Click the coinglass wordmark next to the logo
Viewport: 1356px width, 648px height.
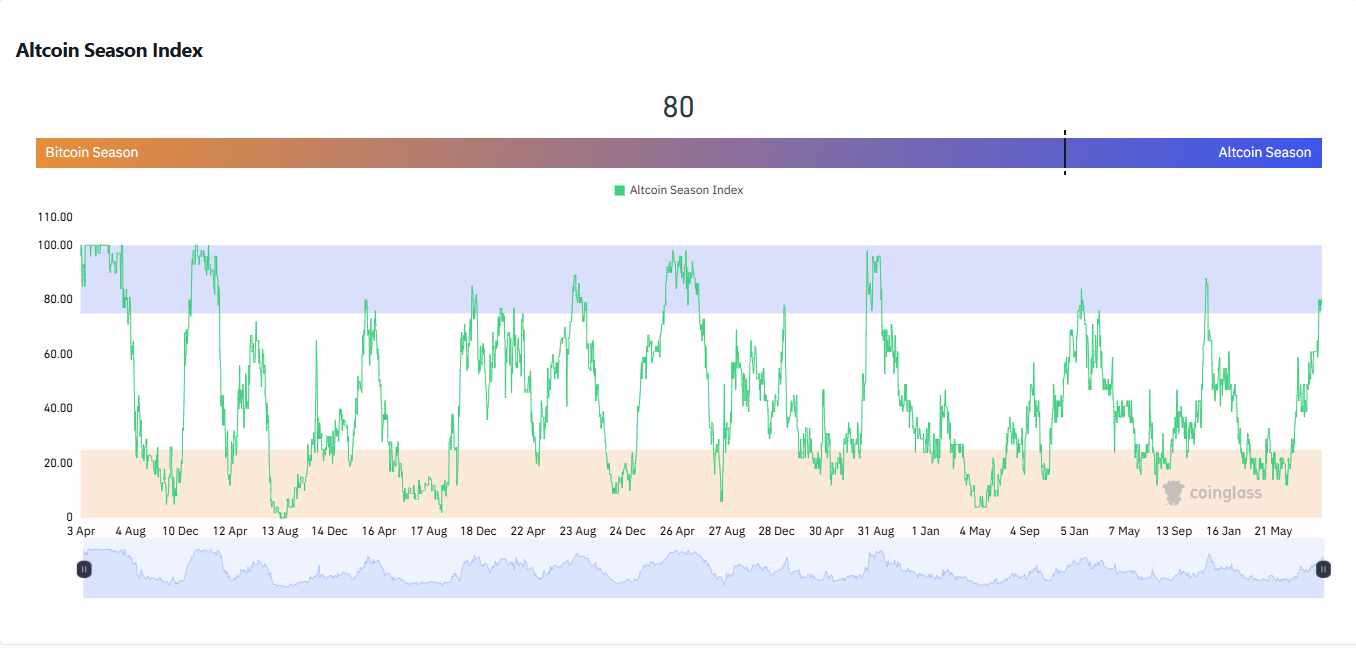click(1227, 491)
